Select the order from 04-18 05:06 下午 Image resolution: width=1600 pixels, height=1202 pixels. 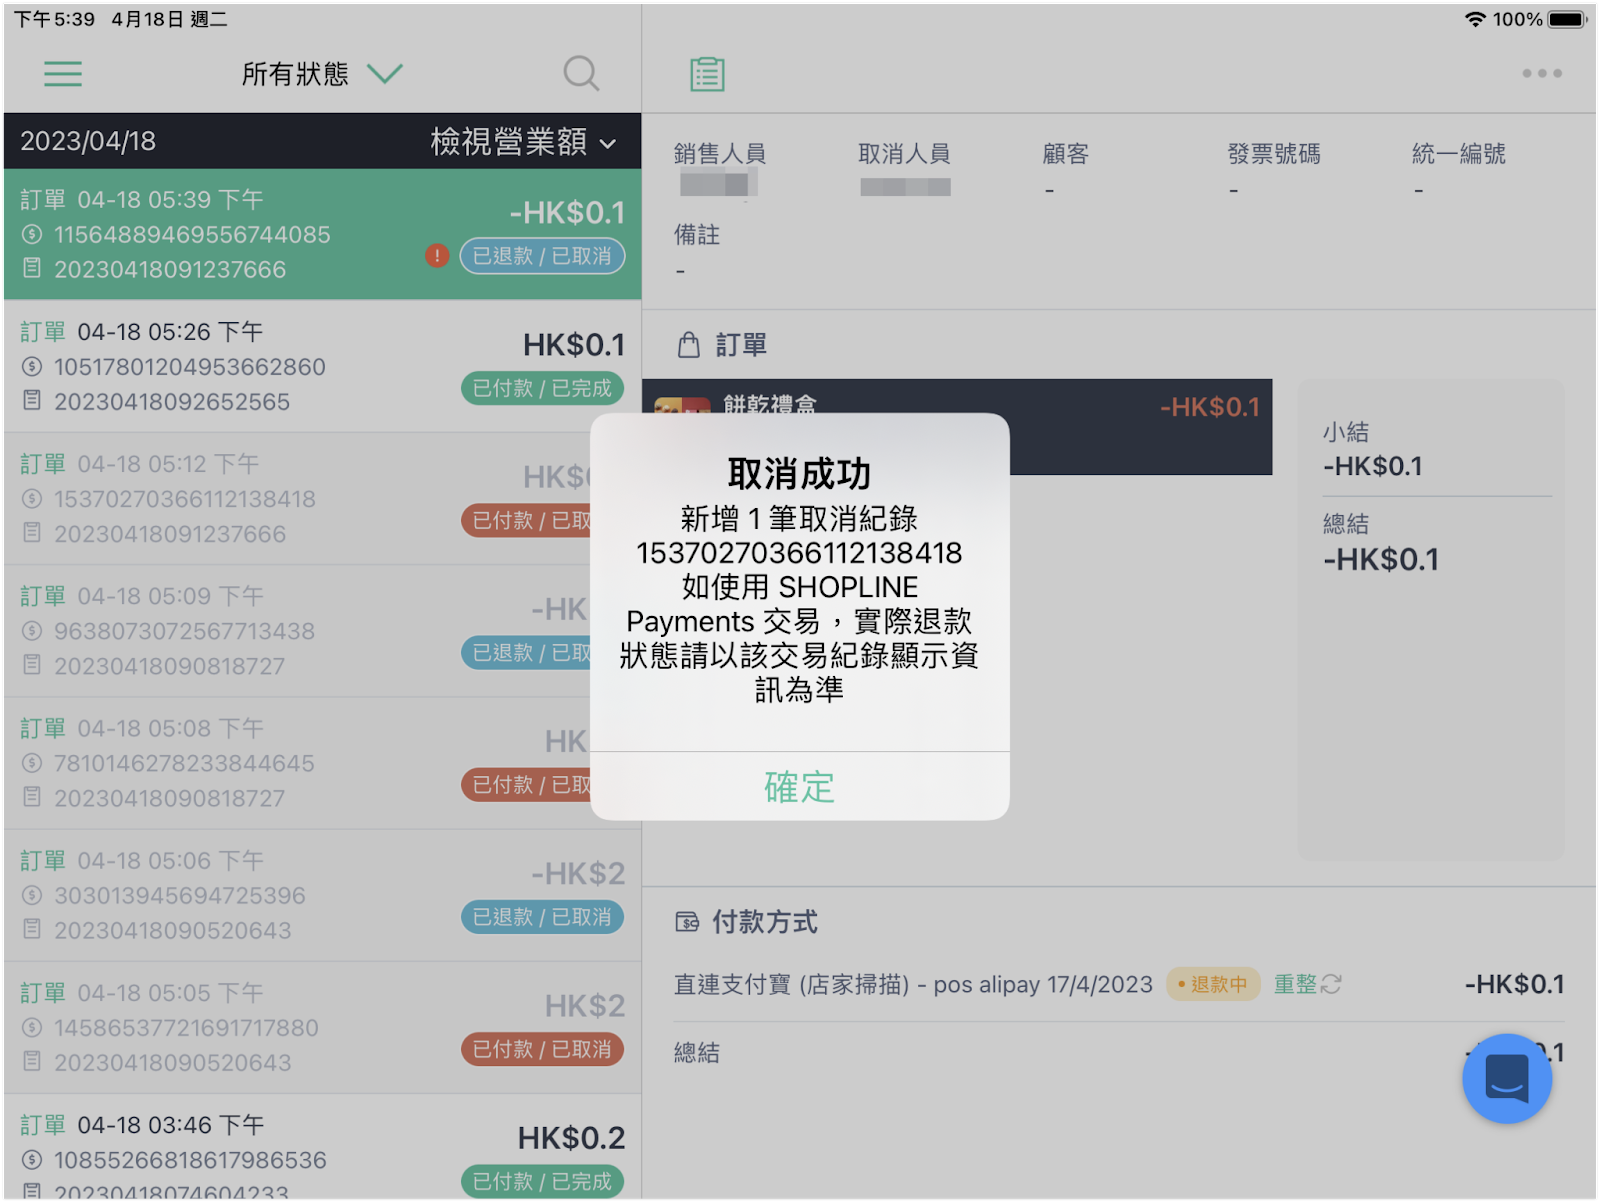pyautogui.click(x=322, y=895)
